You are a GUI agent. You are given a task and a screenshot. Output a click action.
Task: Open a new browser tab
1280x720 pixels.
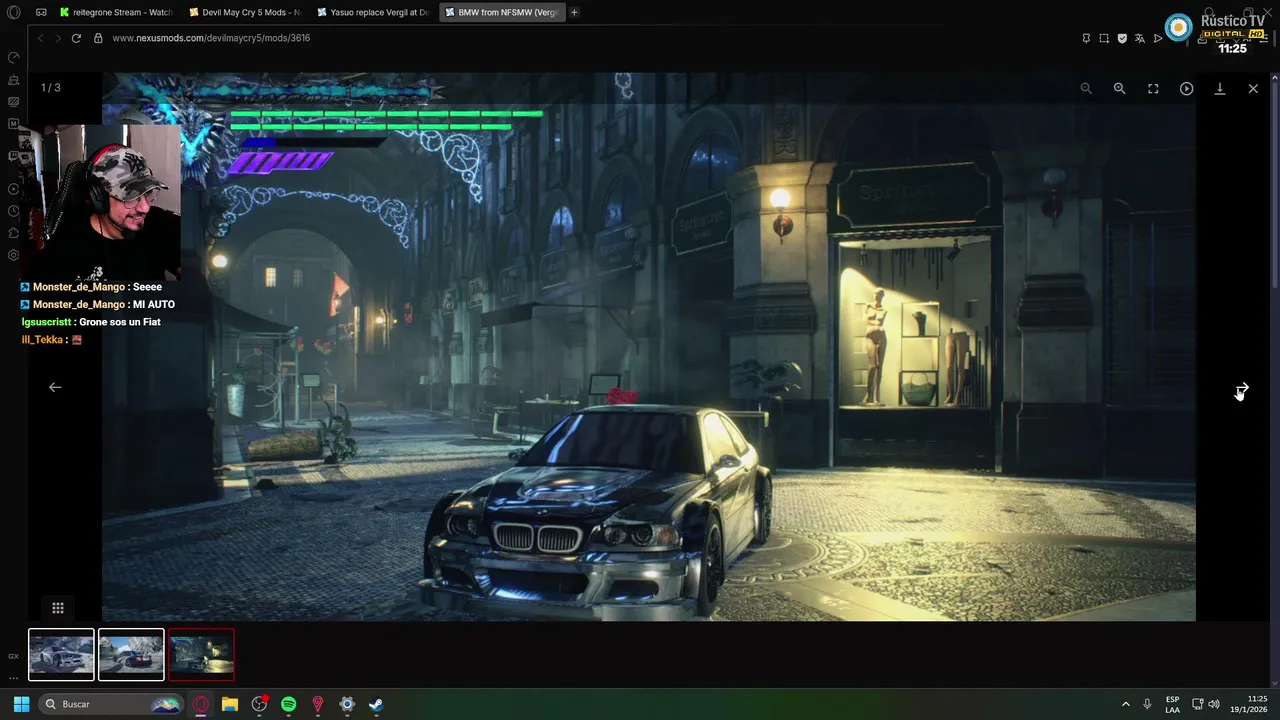574,12
